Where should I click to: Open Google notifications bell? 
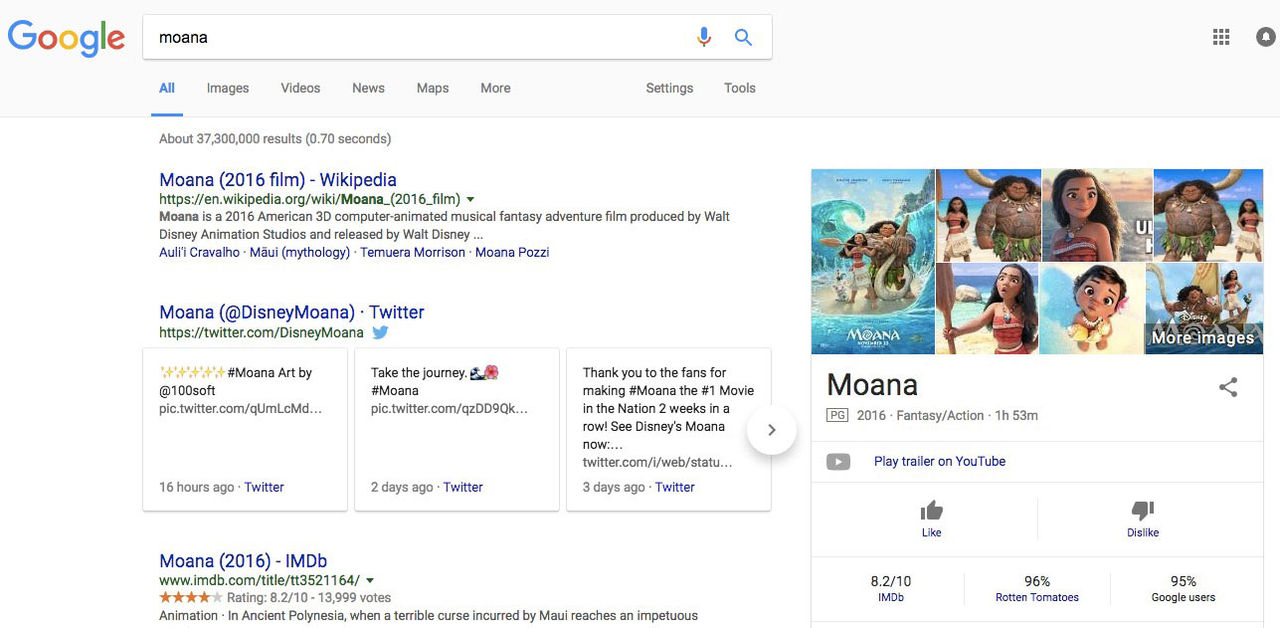[x=1266, y=37]
